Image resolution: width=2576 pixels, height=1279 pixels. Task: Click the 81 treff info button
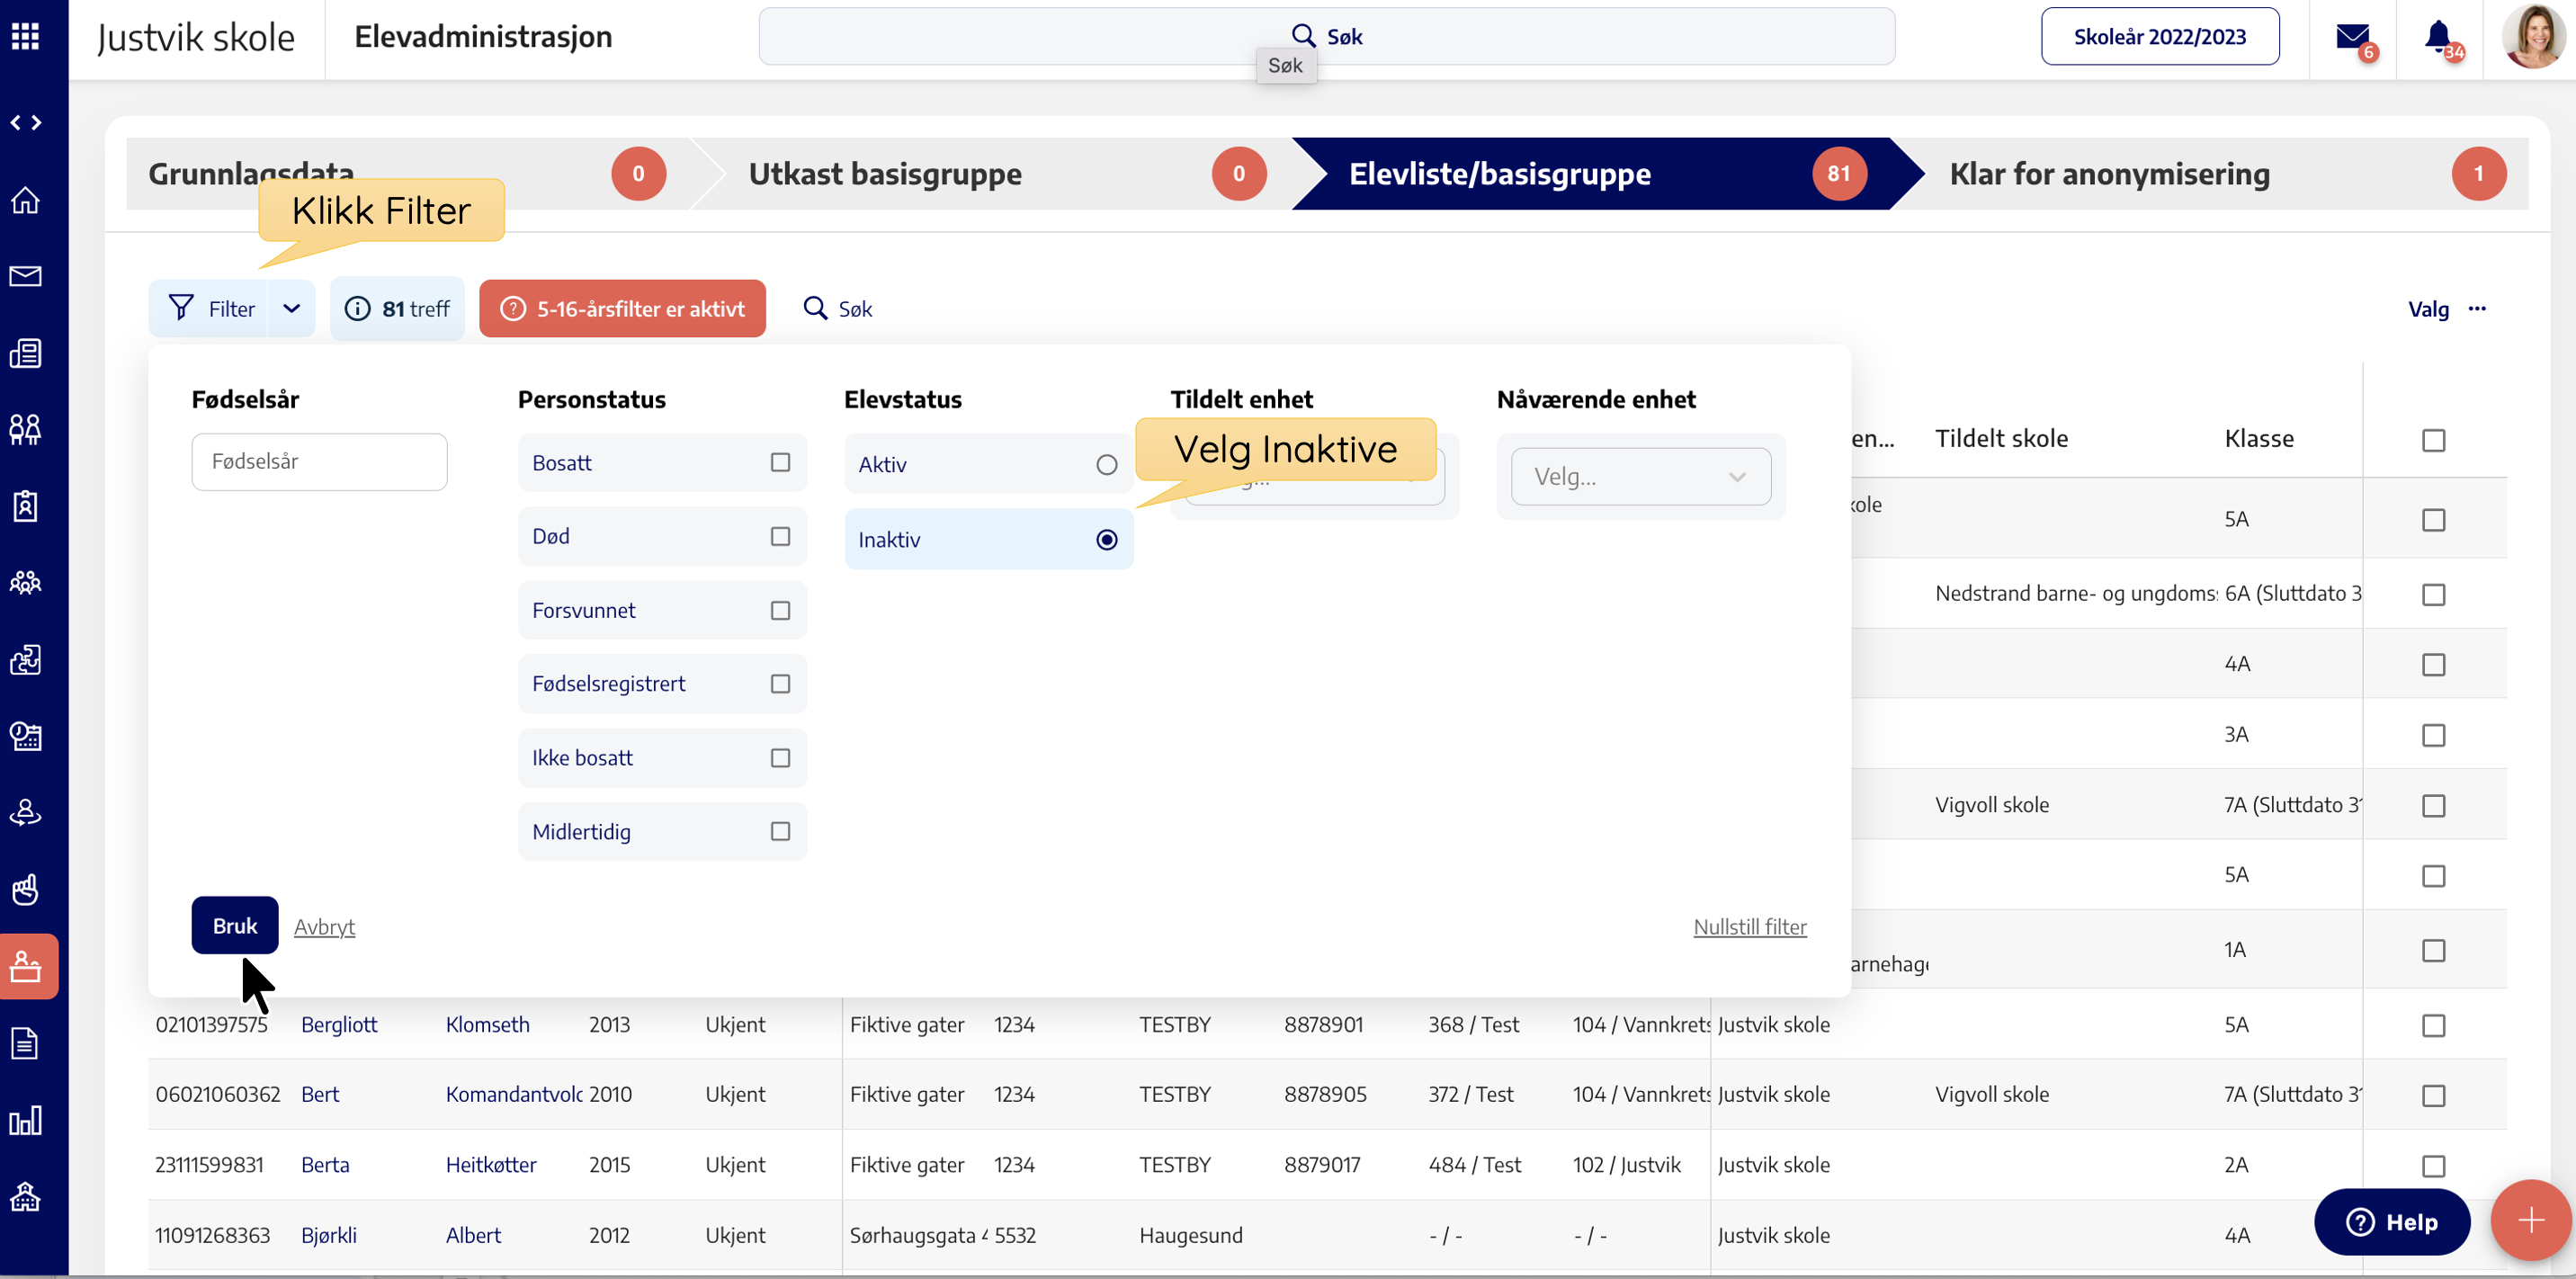coord(397,308)
